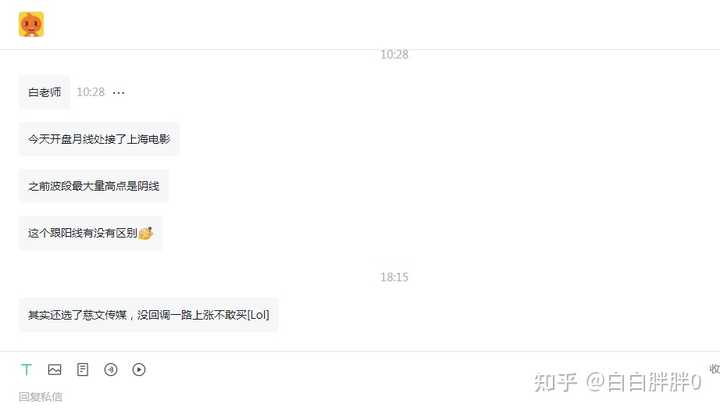Click the 10:28 time next to 白老师
Viewport: 720px width, 411px height.
click(90, 92)
